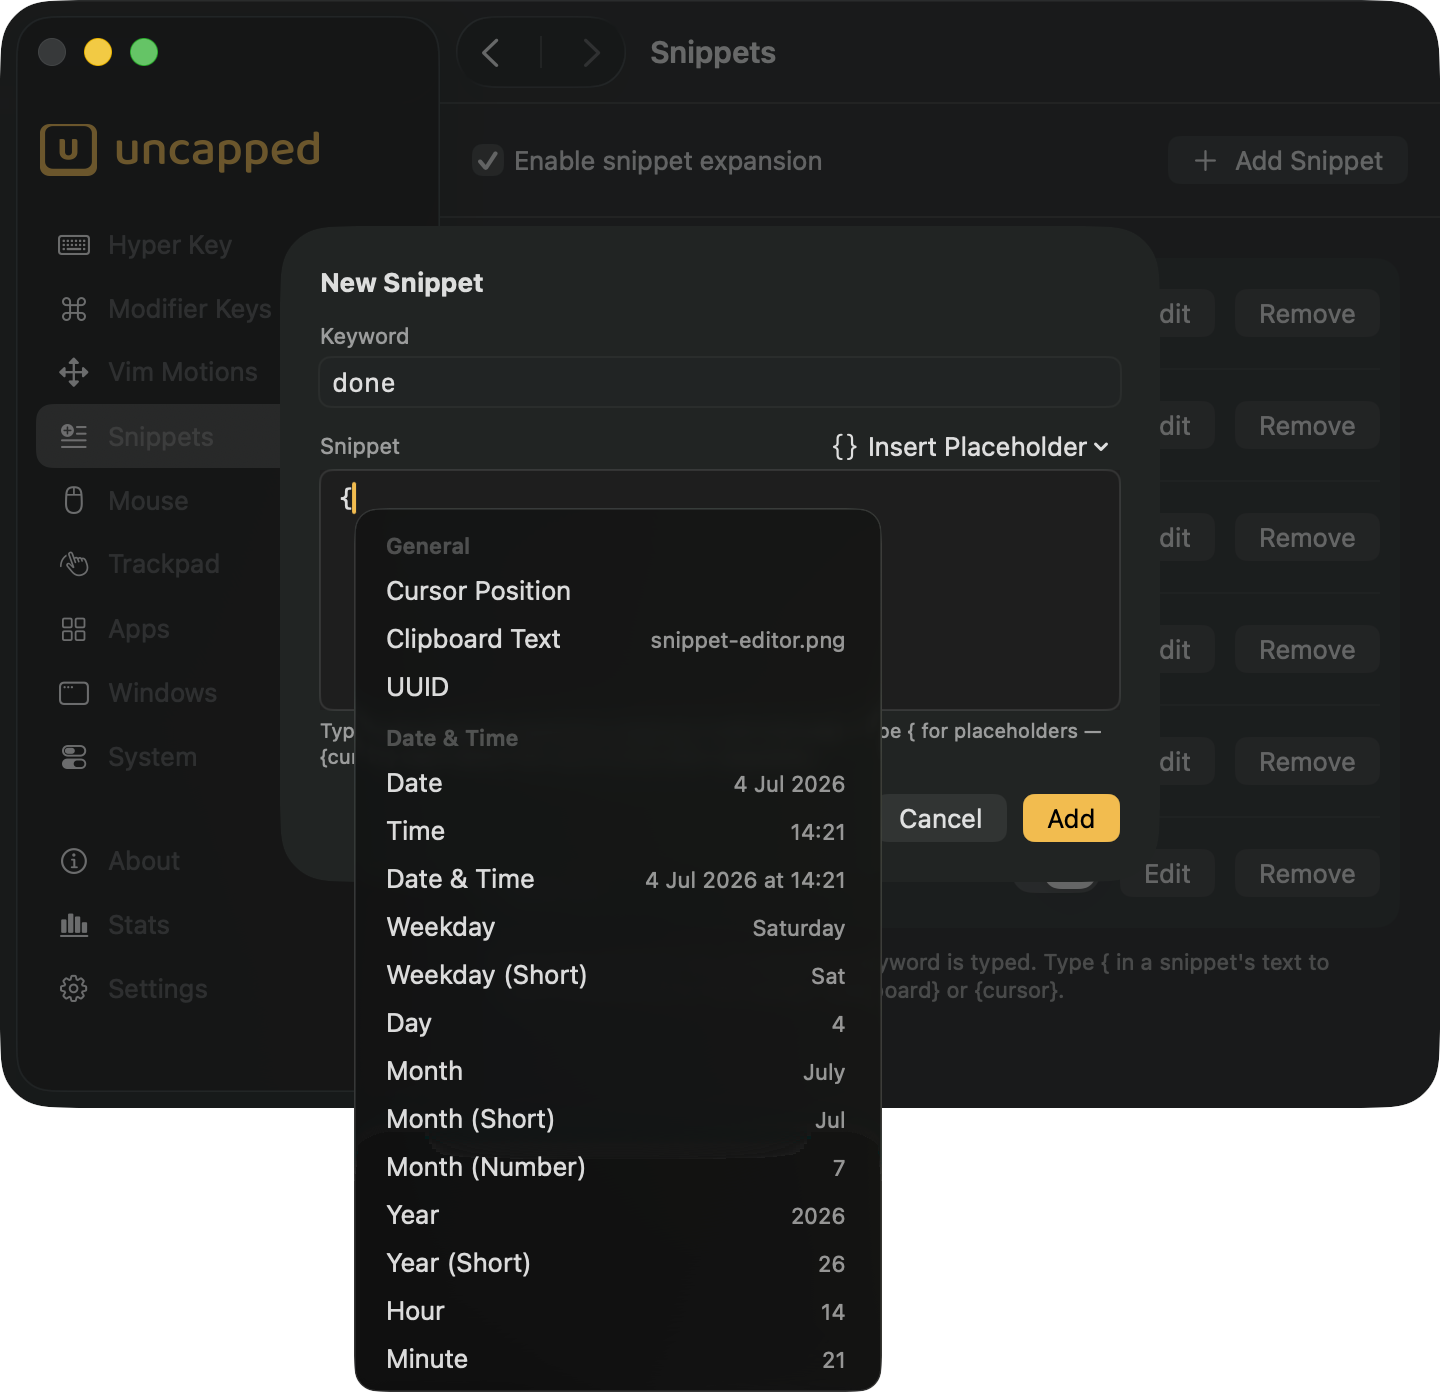1440x1392 pixels.
Task: Click the Vim Motions arrows icon
Action: coord(74,372)
